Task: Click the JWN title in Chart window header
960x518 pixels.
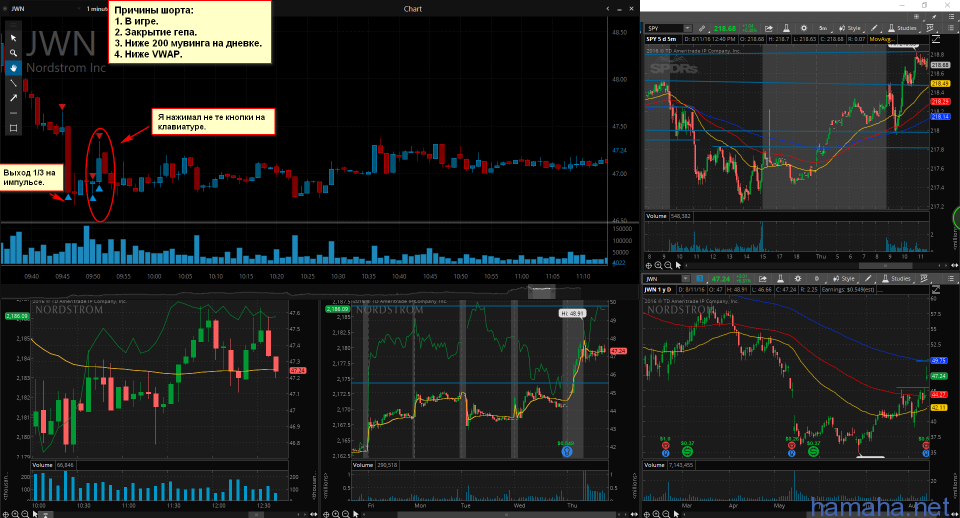Action: click(18, 9)
